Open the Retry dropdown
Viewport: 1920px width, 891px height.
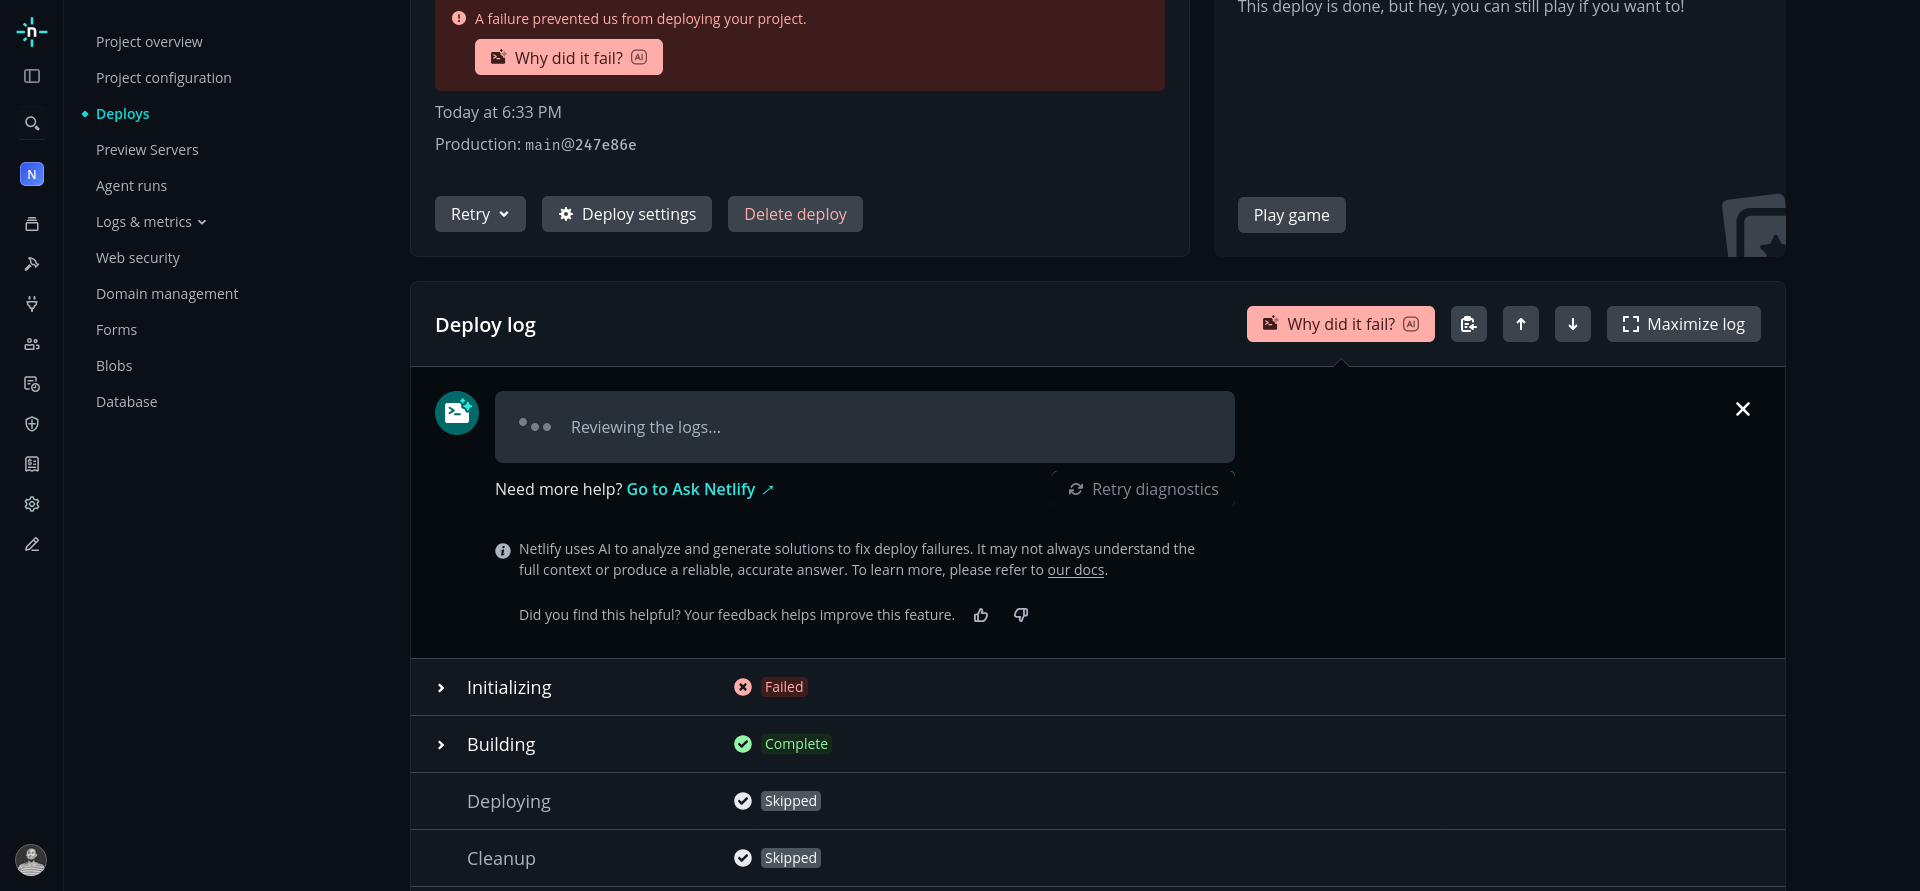click(480, 214)
